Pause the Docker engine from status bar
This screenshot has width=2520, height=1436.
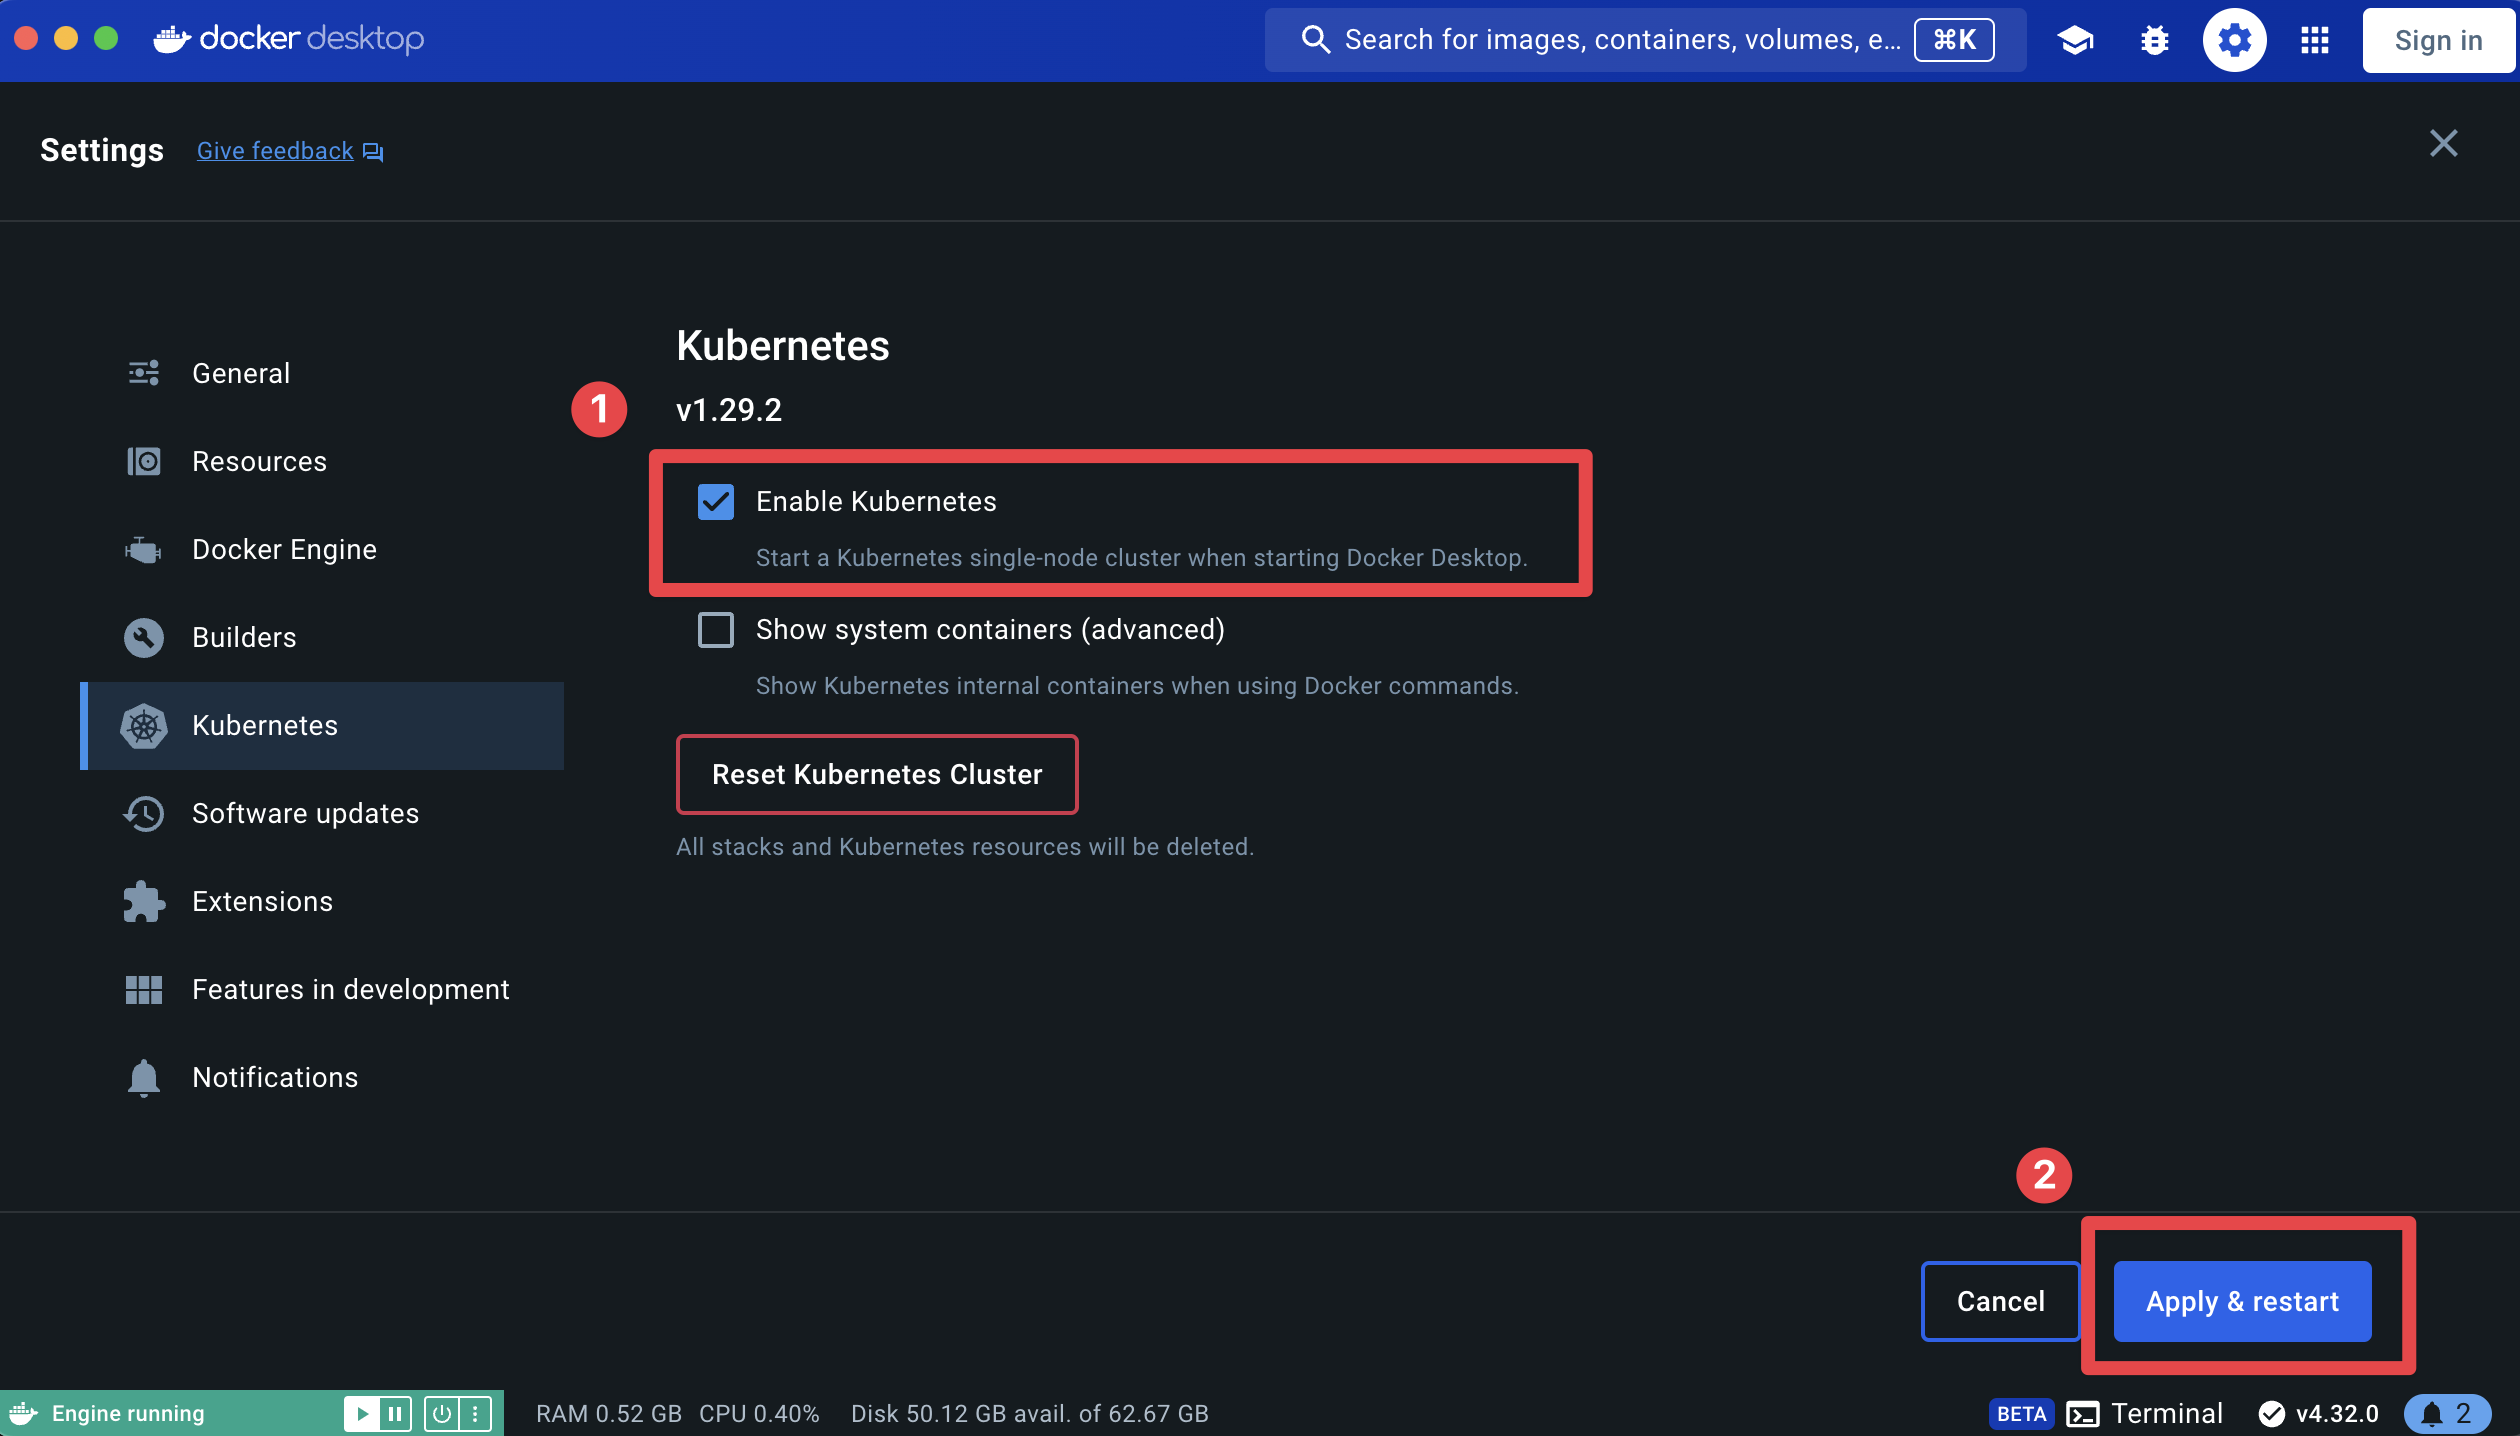(395, 1413)
